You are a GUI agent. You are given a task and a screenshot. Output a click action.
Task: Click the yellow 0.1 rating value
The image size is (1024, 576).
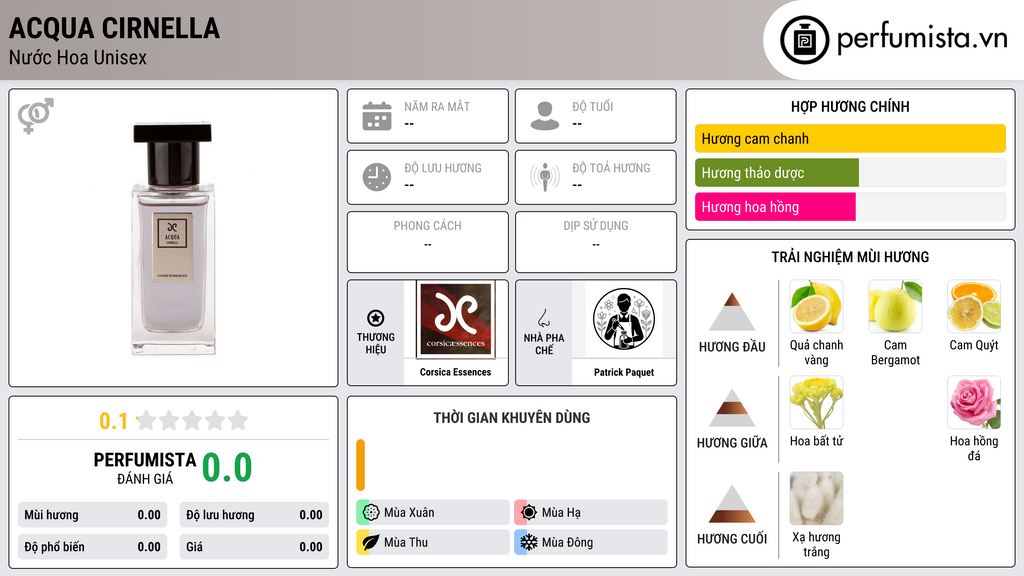click(114, 421)
